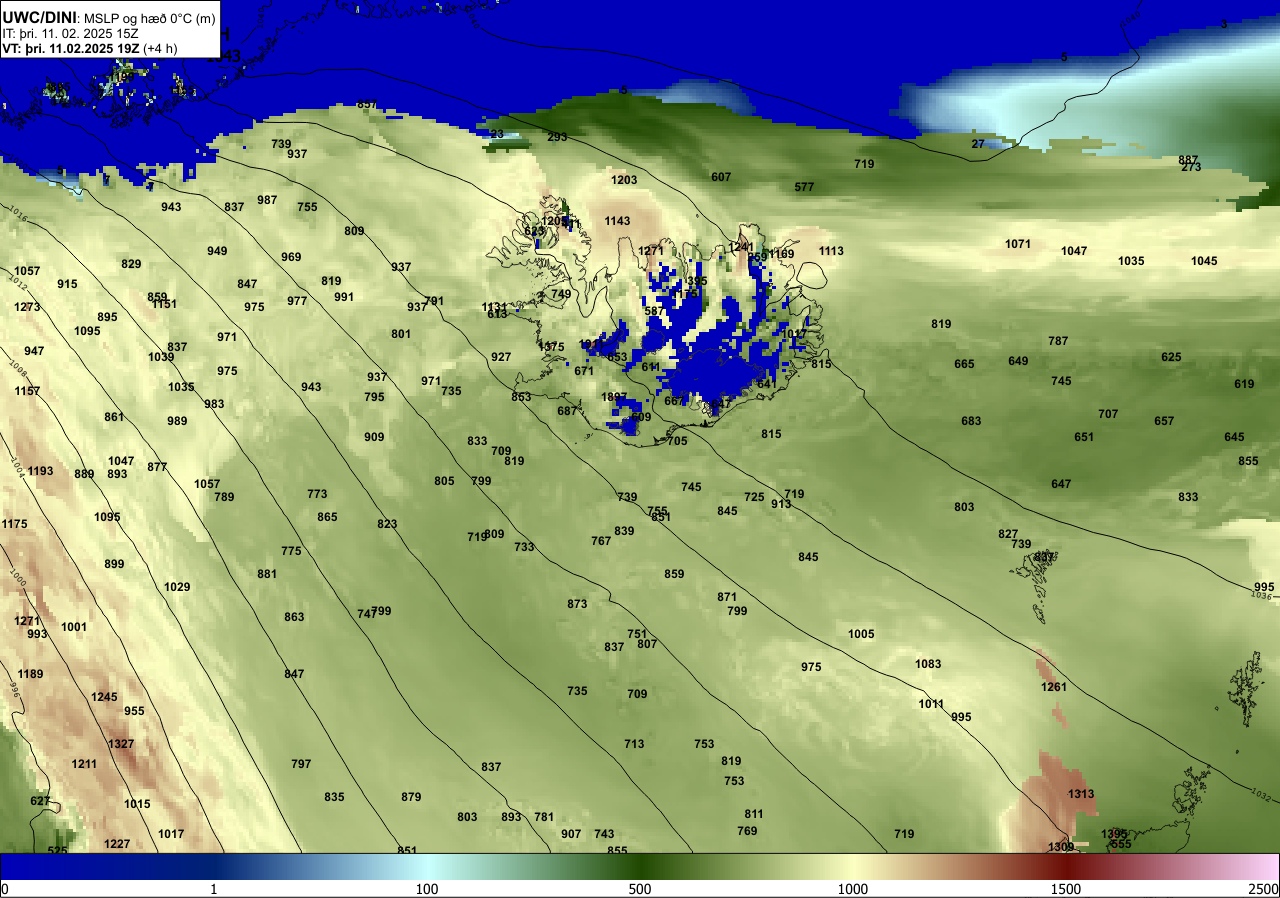Click the 1245 height value
This screenshot has height=898, width=1280.
[x=104, y=697]
